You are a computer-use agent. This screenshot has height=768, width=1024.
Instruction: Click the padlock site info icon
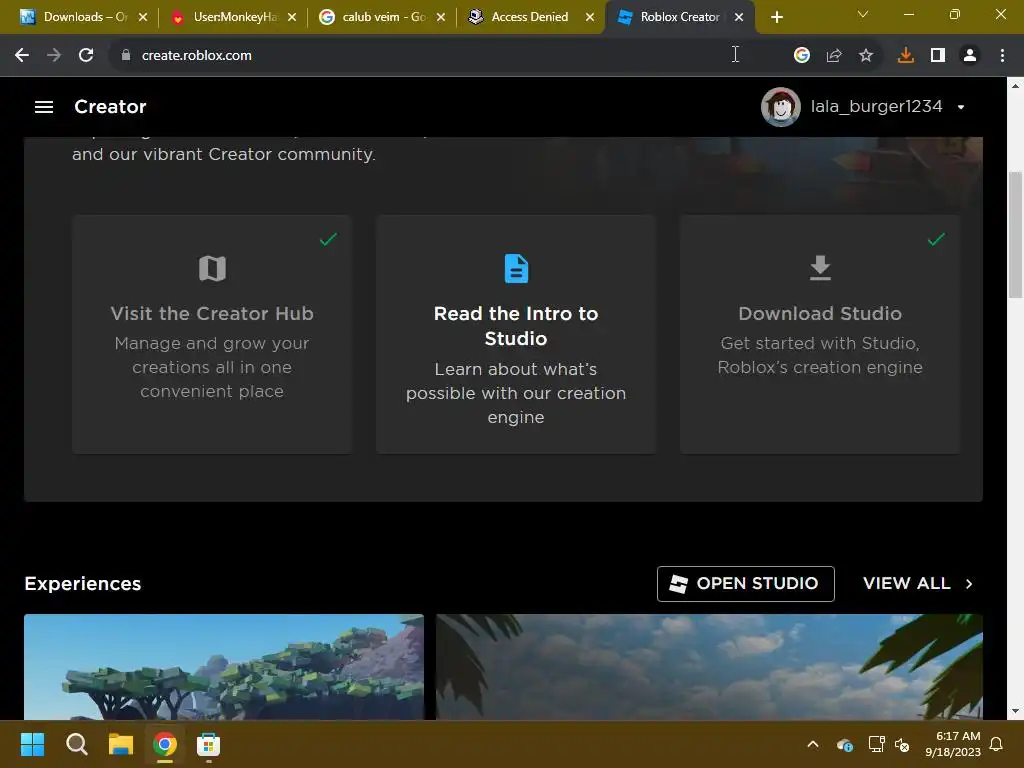(126, 56)
